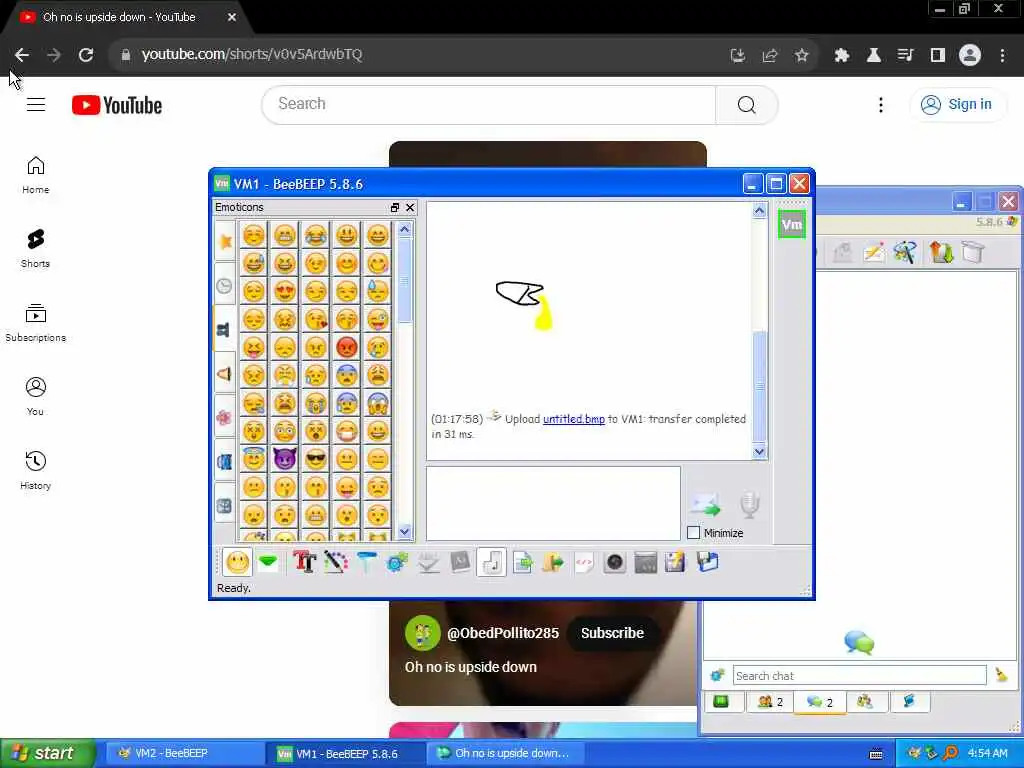Click emoticon list scroll down arrow
Image resolution: width=1024 pixels, height=768 pixels.
point(404,532)
